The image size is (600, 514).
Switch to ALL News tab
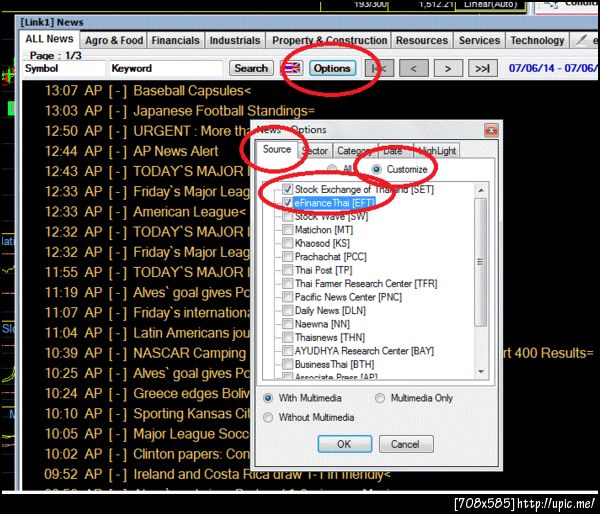49,39
